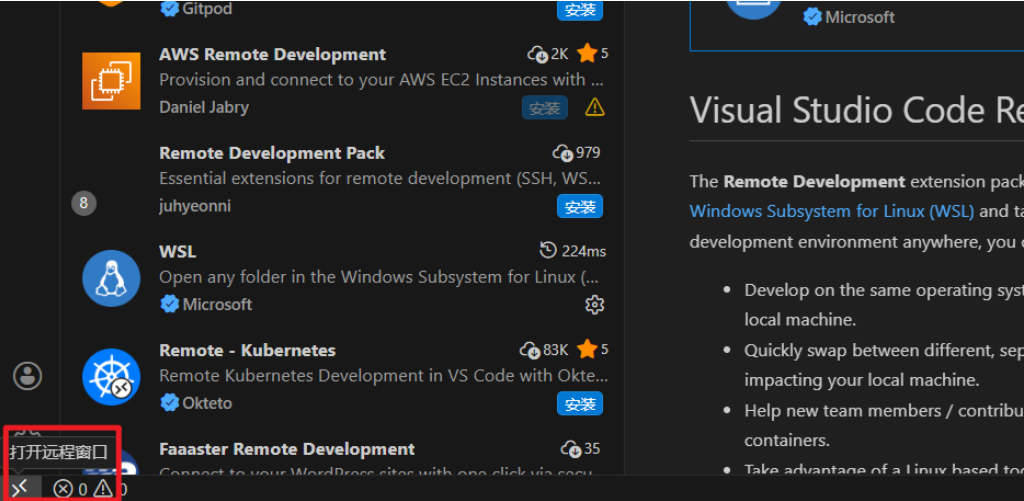This screenshot has width=1024, height=501.
Task: Click the AWS Remote Development warning icon
Action: tap(594, 106)
